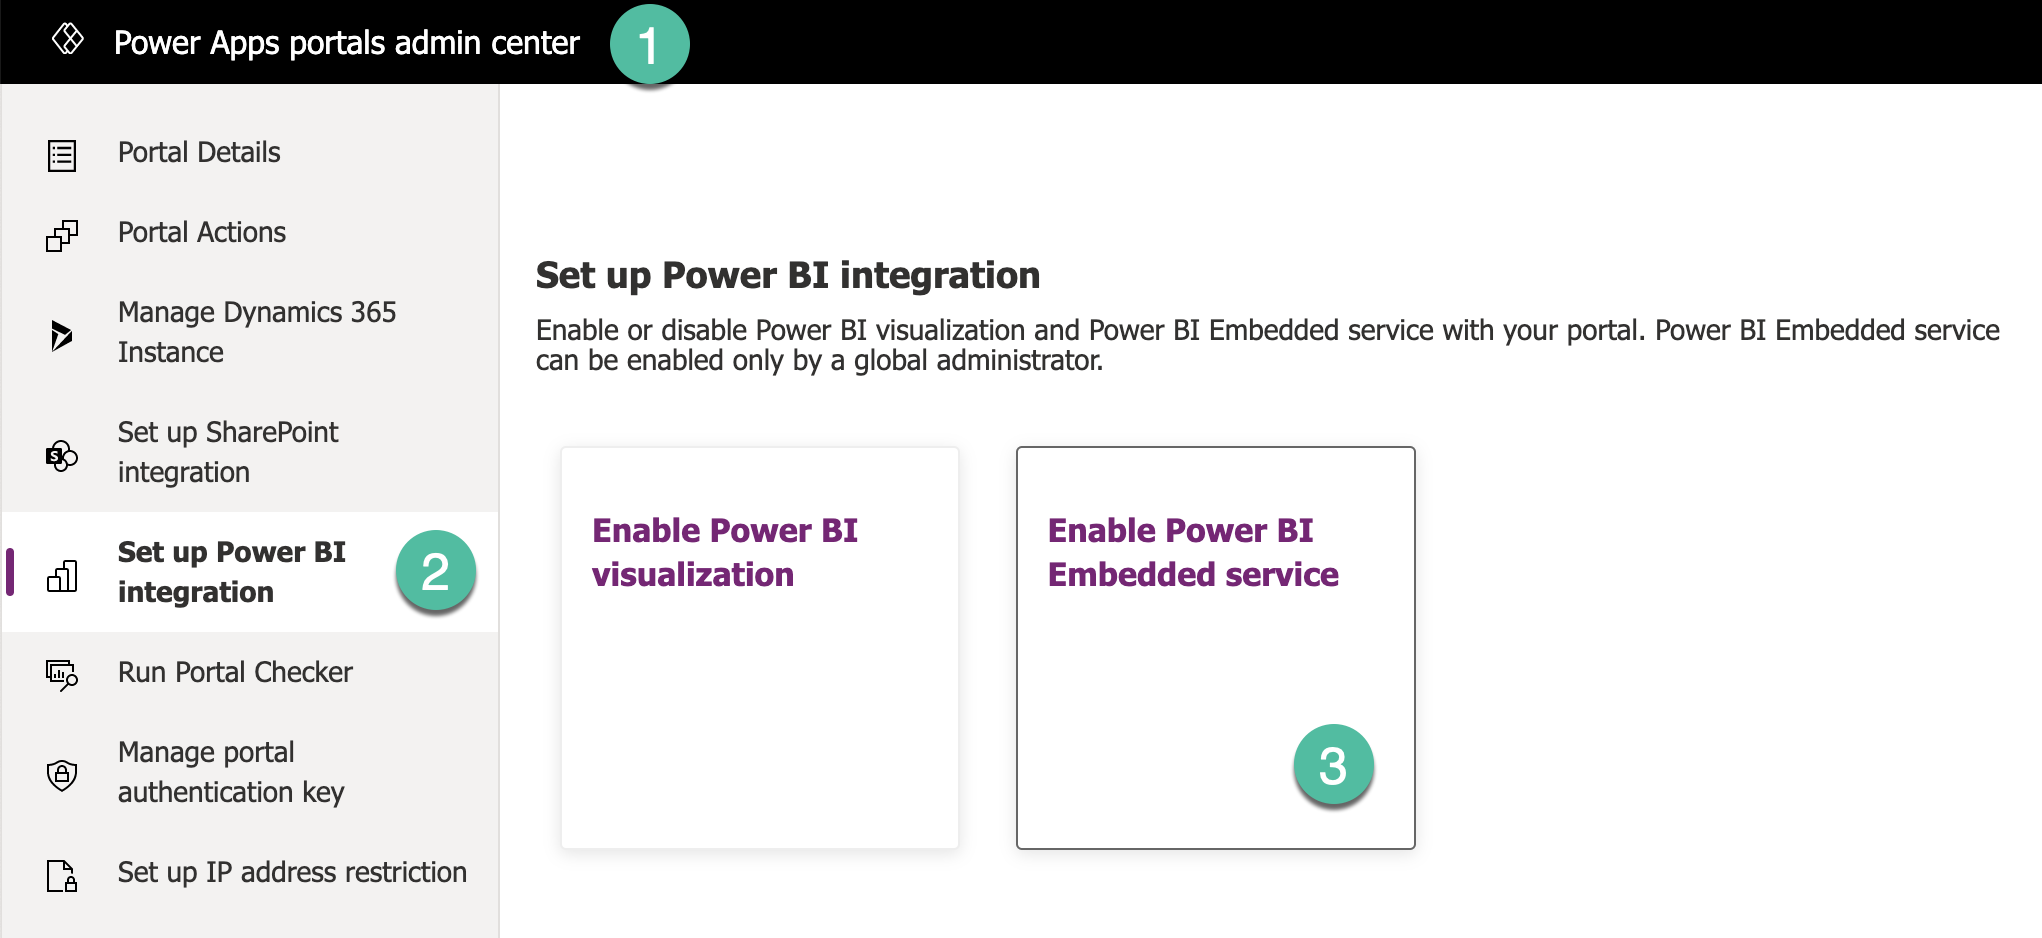Click the Power BI bar chart icon
This screenshot has width=2042, height=938.
click(x=62, y=576)
